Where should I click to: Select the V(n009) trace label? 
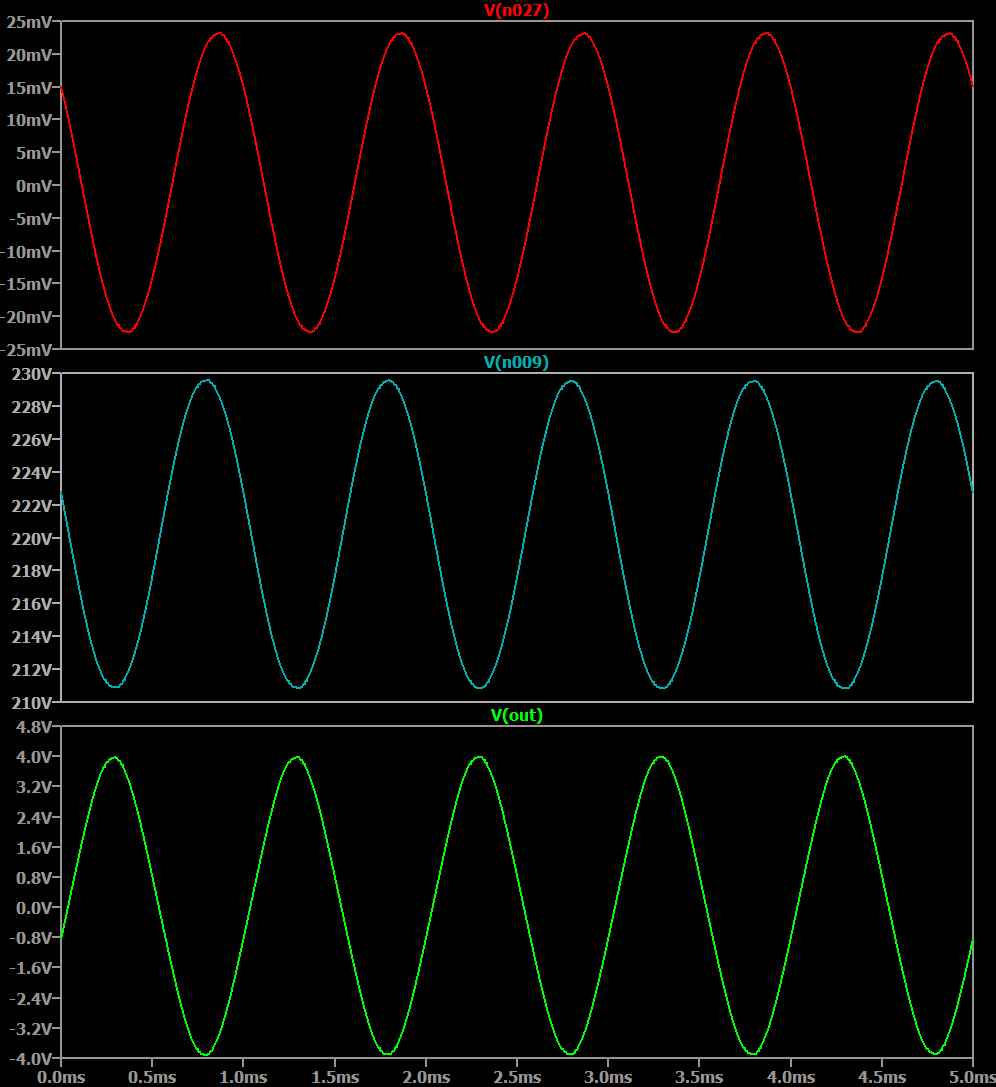point(516,362)
